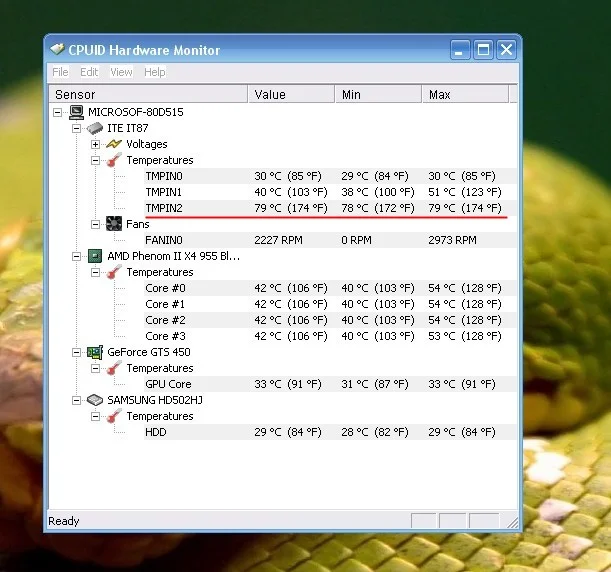
Task: Click the computer icon beside MICROSOF-80D515
Action: (76, 112)
